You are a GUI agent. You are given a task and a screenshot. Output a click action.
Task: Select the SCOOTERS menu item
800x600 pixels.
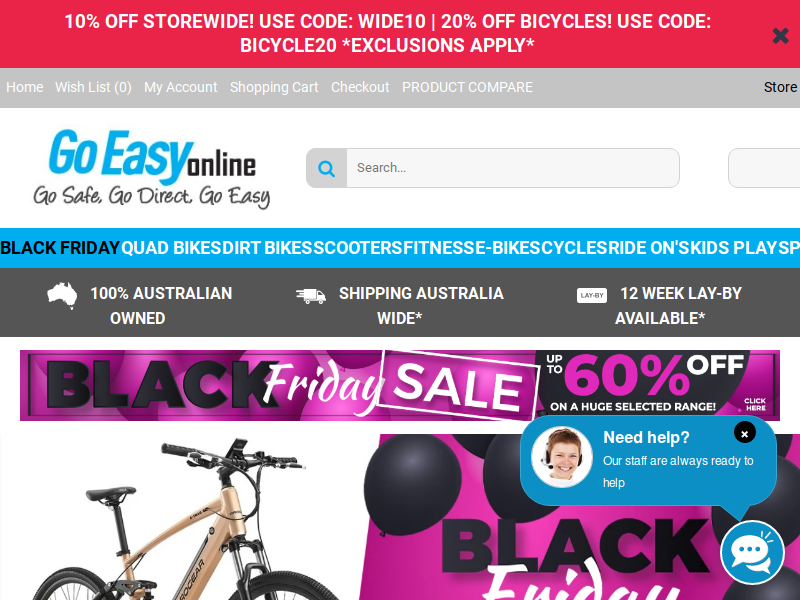358,248
